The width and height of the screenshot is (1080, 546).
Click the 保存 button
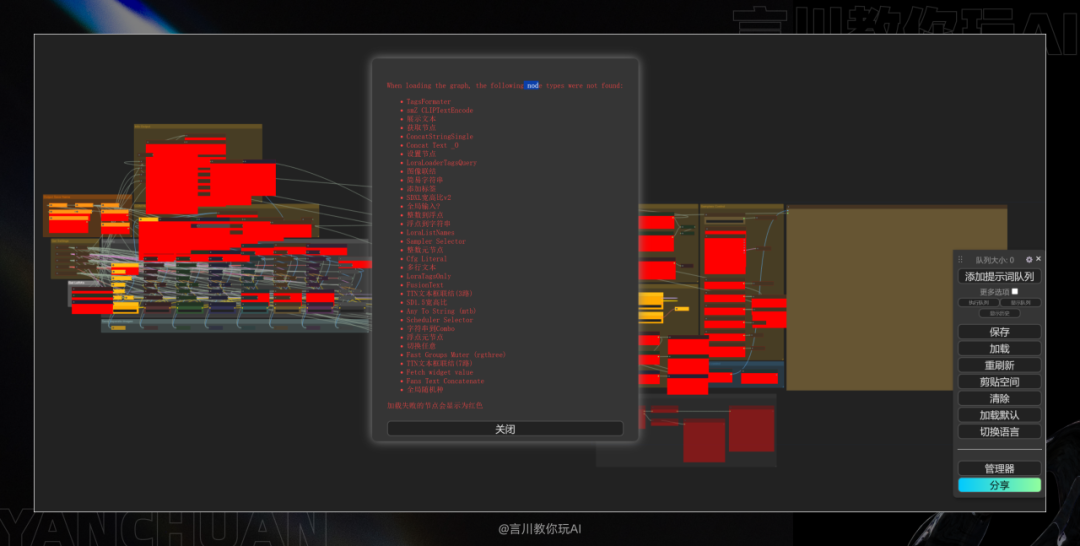999,332
